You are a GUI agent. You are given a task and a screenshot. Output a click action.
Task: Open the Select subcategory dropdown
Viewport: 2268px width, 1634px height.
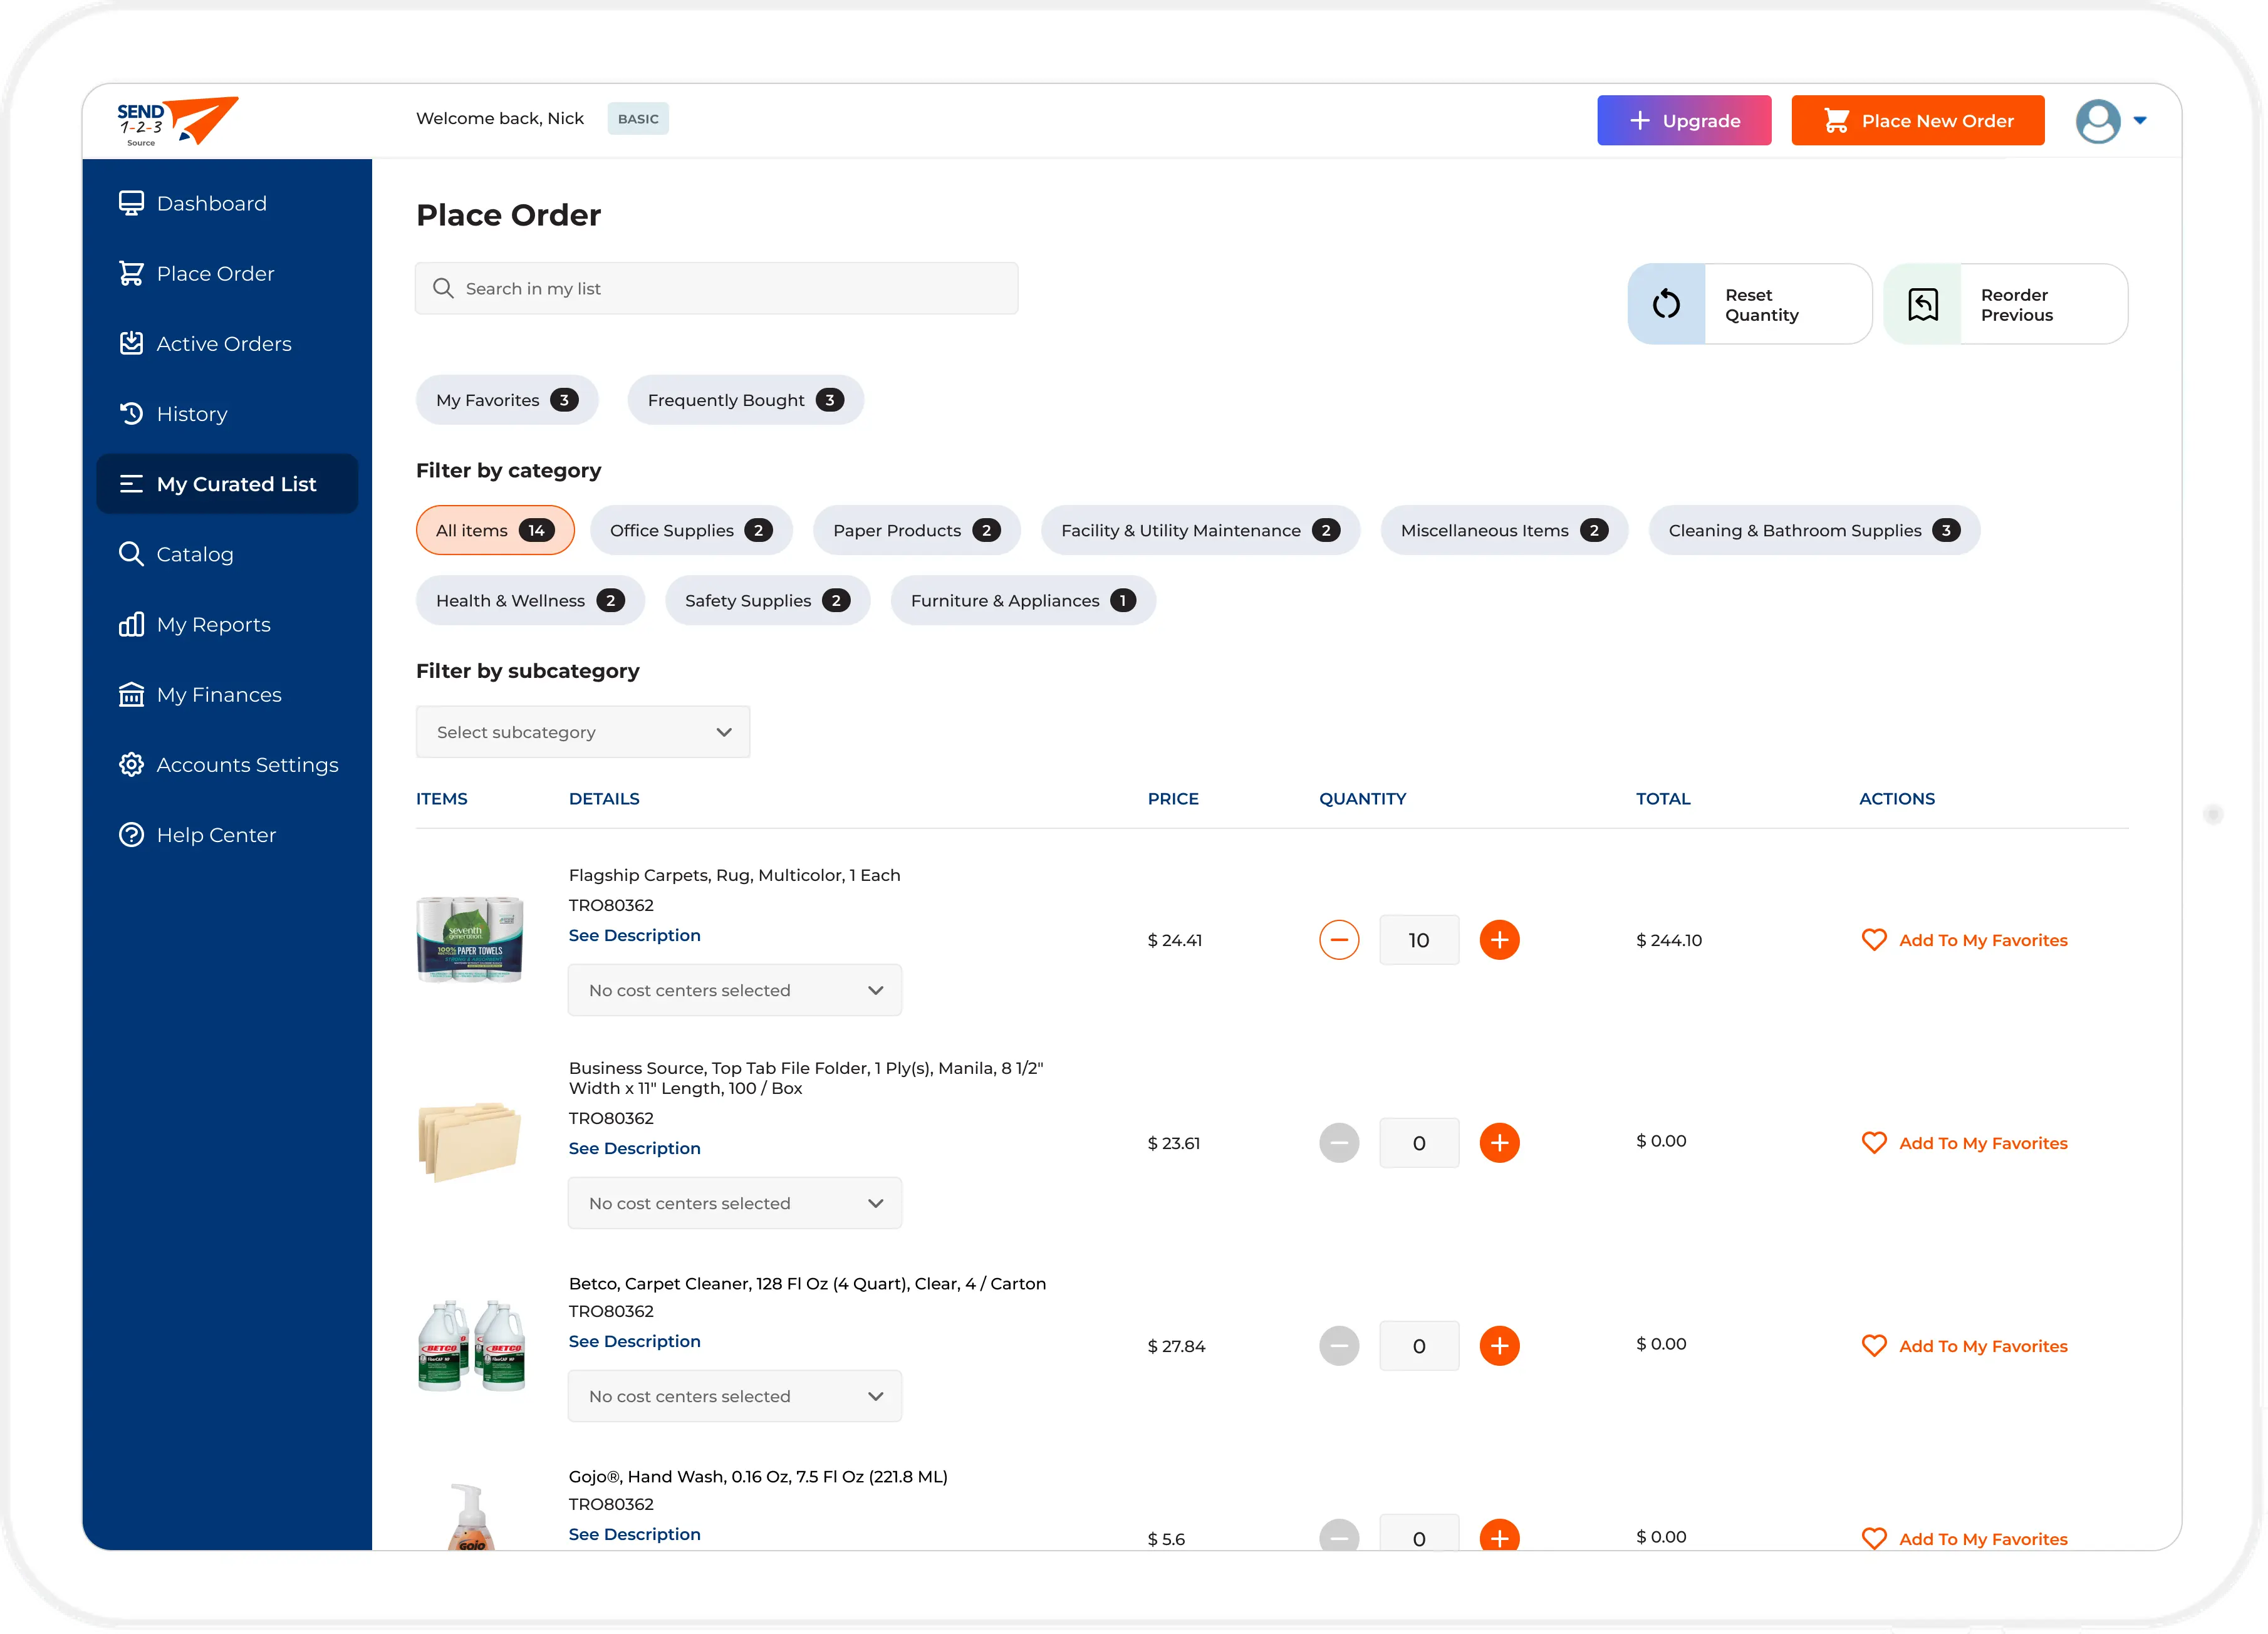[x=583, y=732]
